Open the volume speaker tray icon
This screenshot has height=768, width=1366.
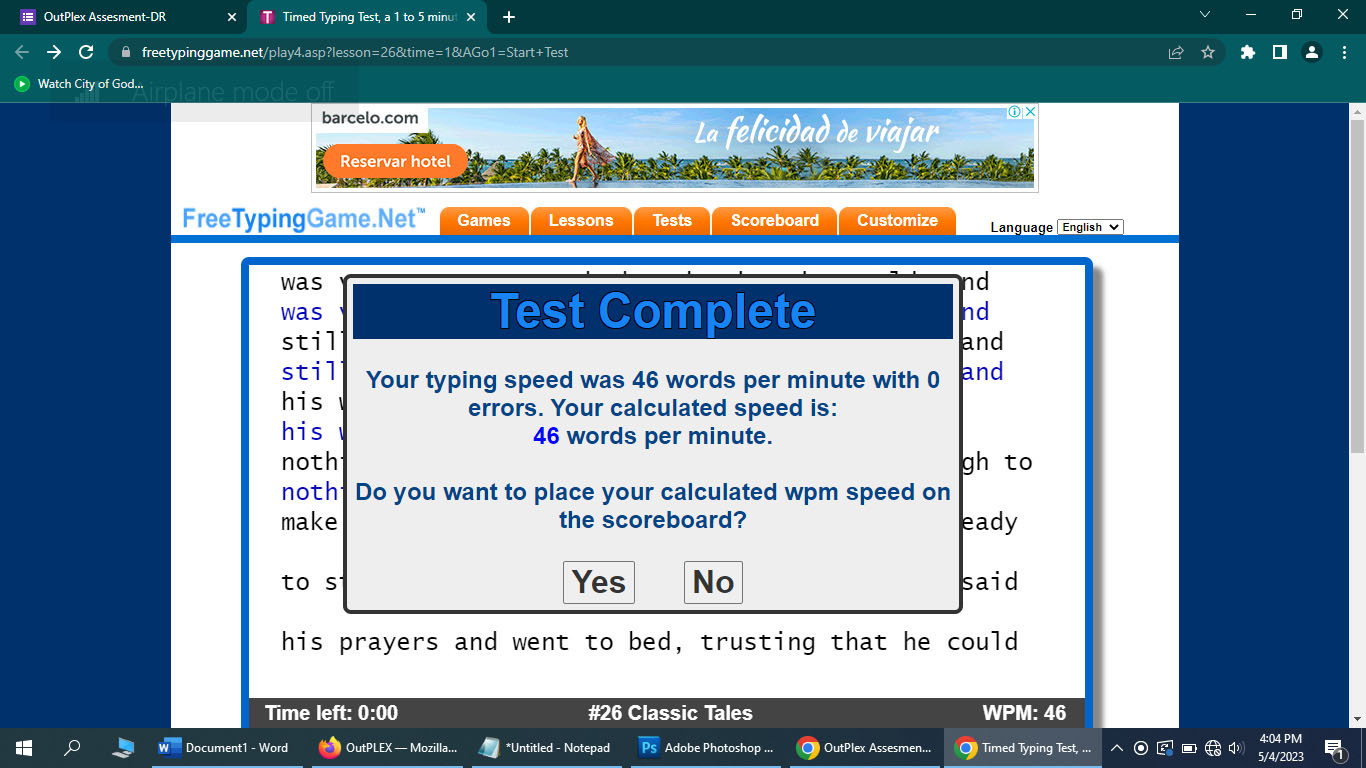(x=1236, y=748)
